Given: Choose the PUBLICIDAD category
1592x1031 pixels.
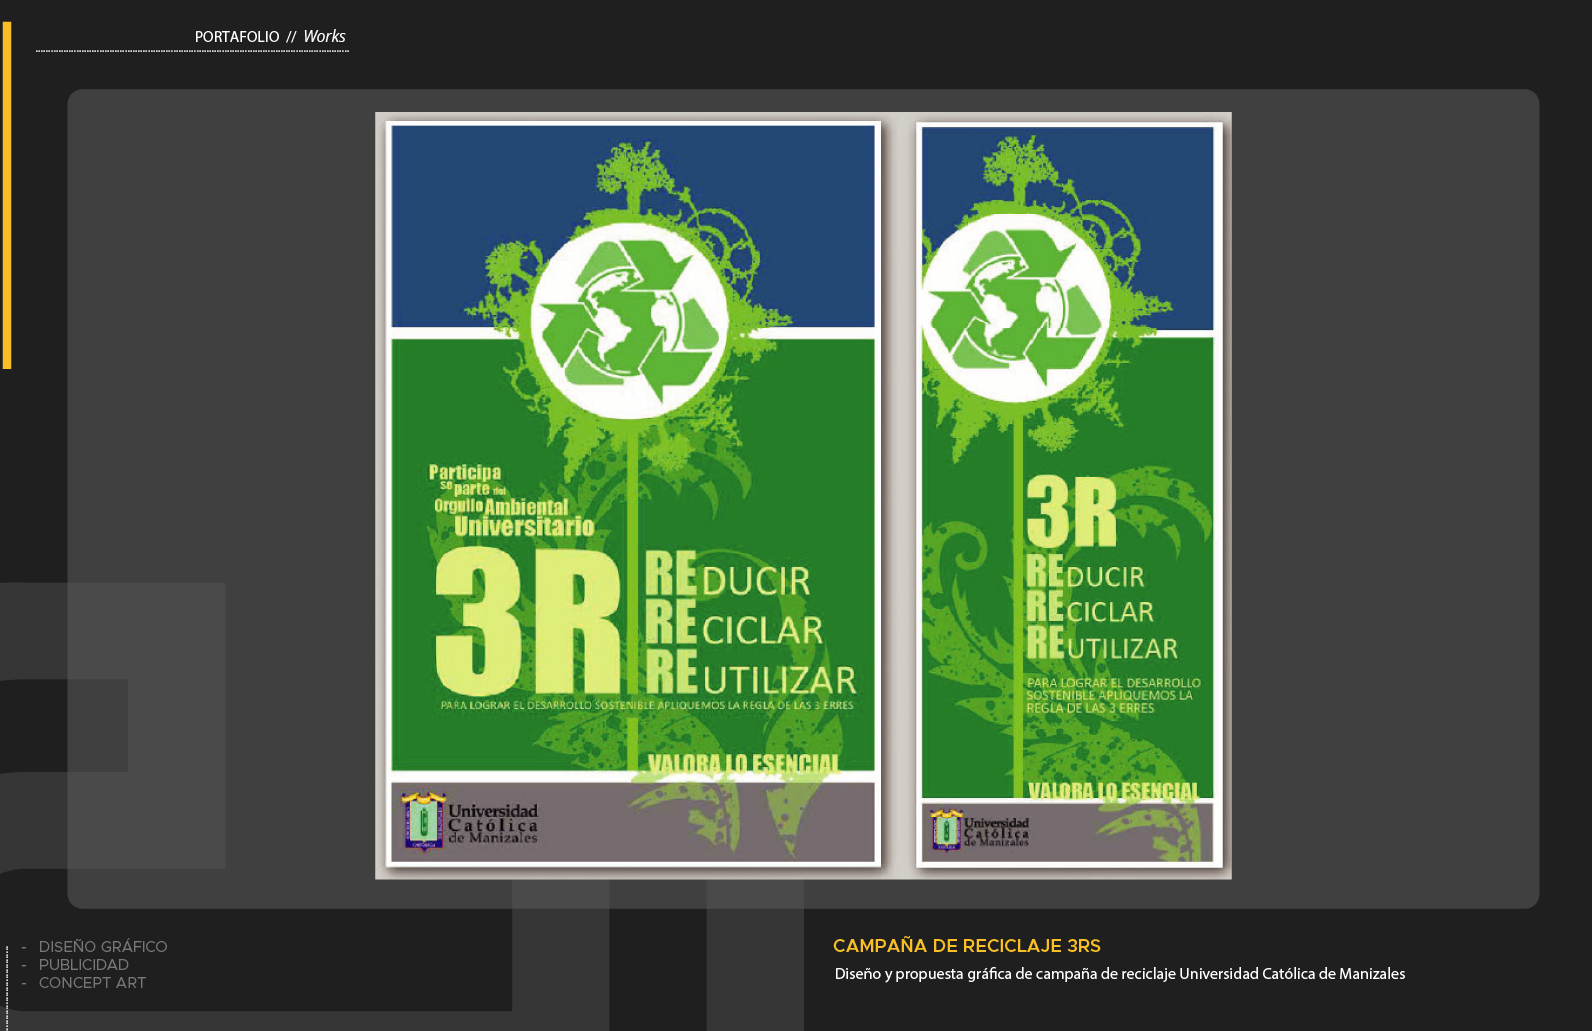Looking at the screenshot, I should 84,965.
